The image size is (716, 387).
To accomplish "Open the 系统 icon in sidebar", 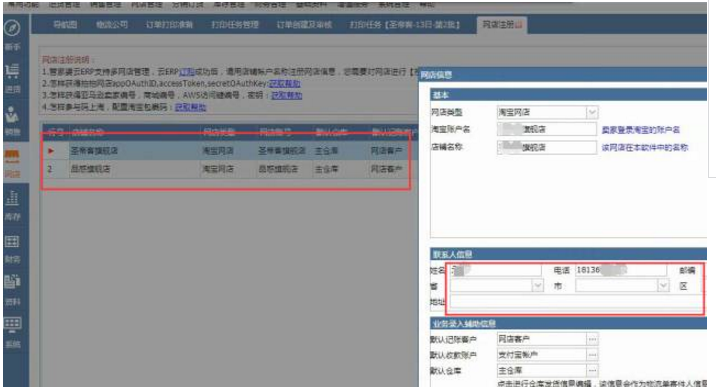I will click(12, 324).
